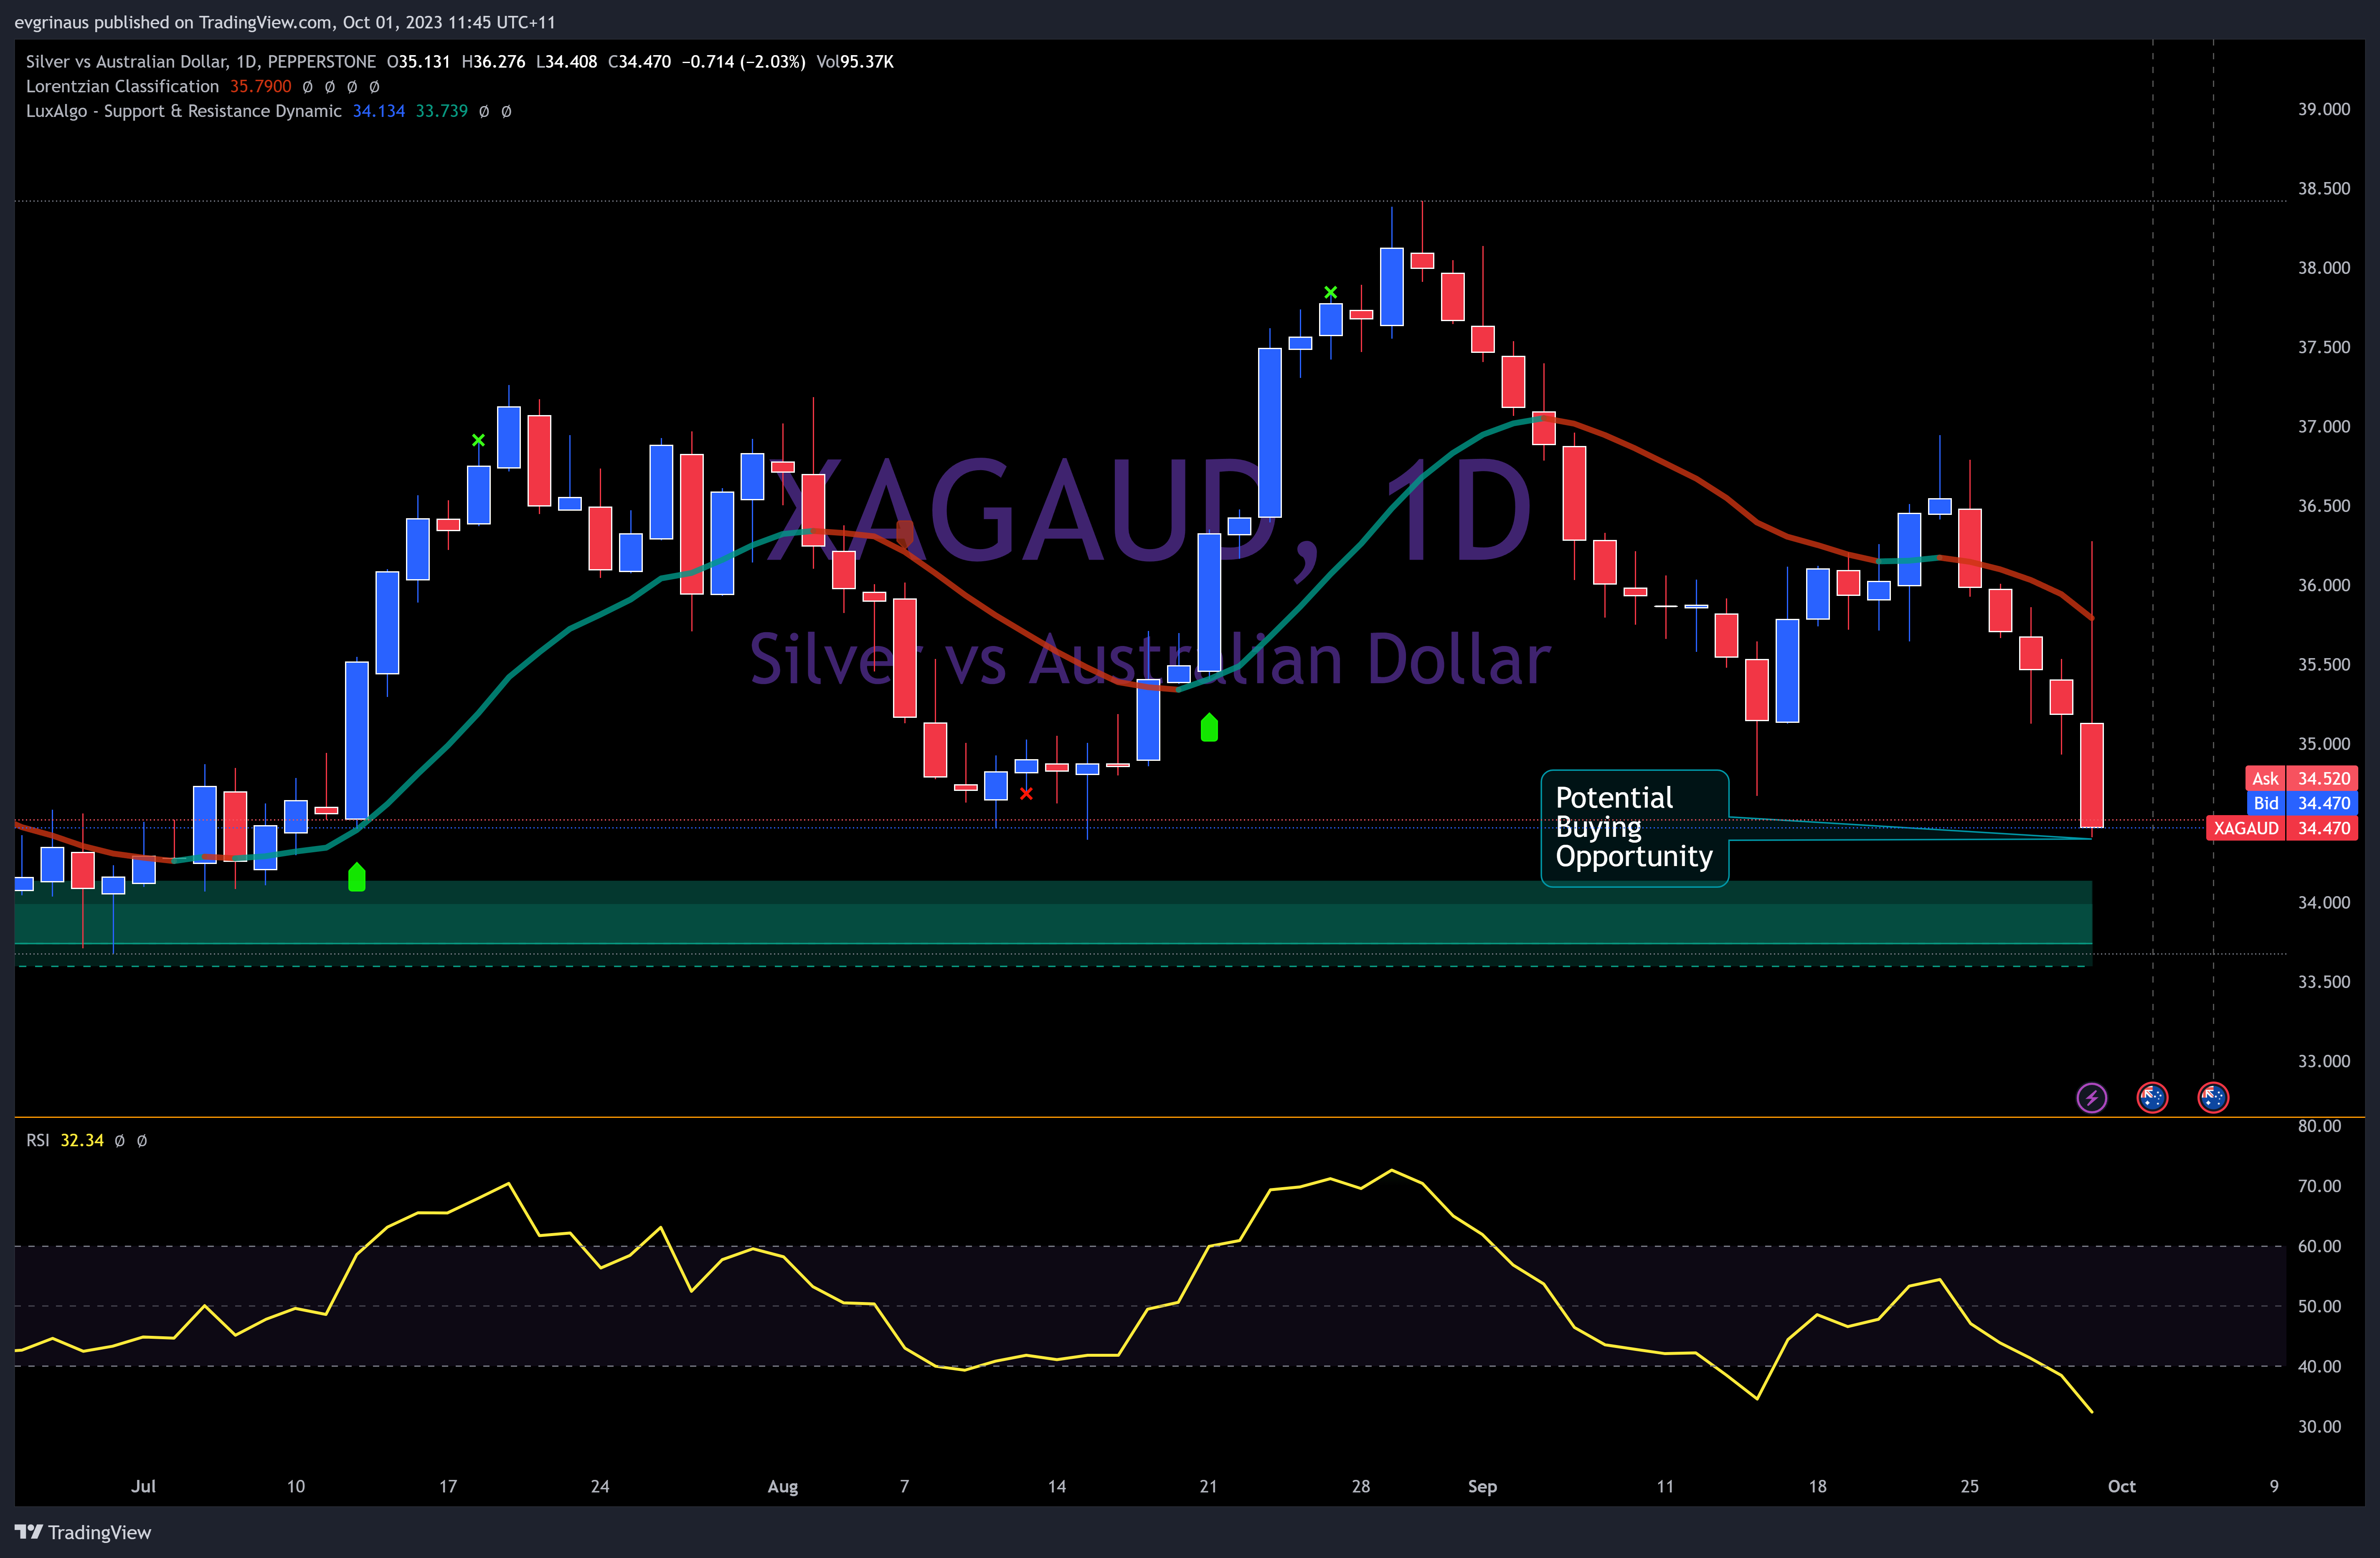
Task: Click the Lorentzian value 35.7900
Action: click(x=261, y=86)
